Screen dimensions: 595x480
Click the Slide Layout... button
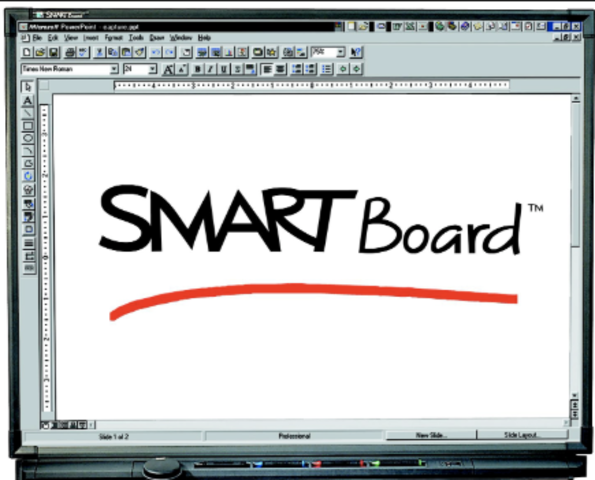(x=522, y=435)
